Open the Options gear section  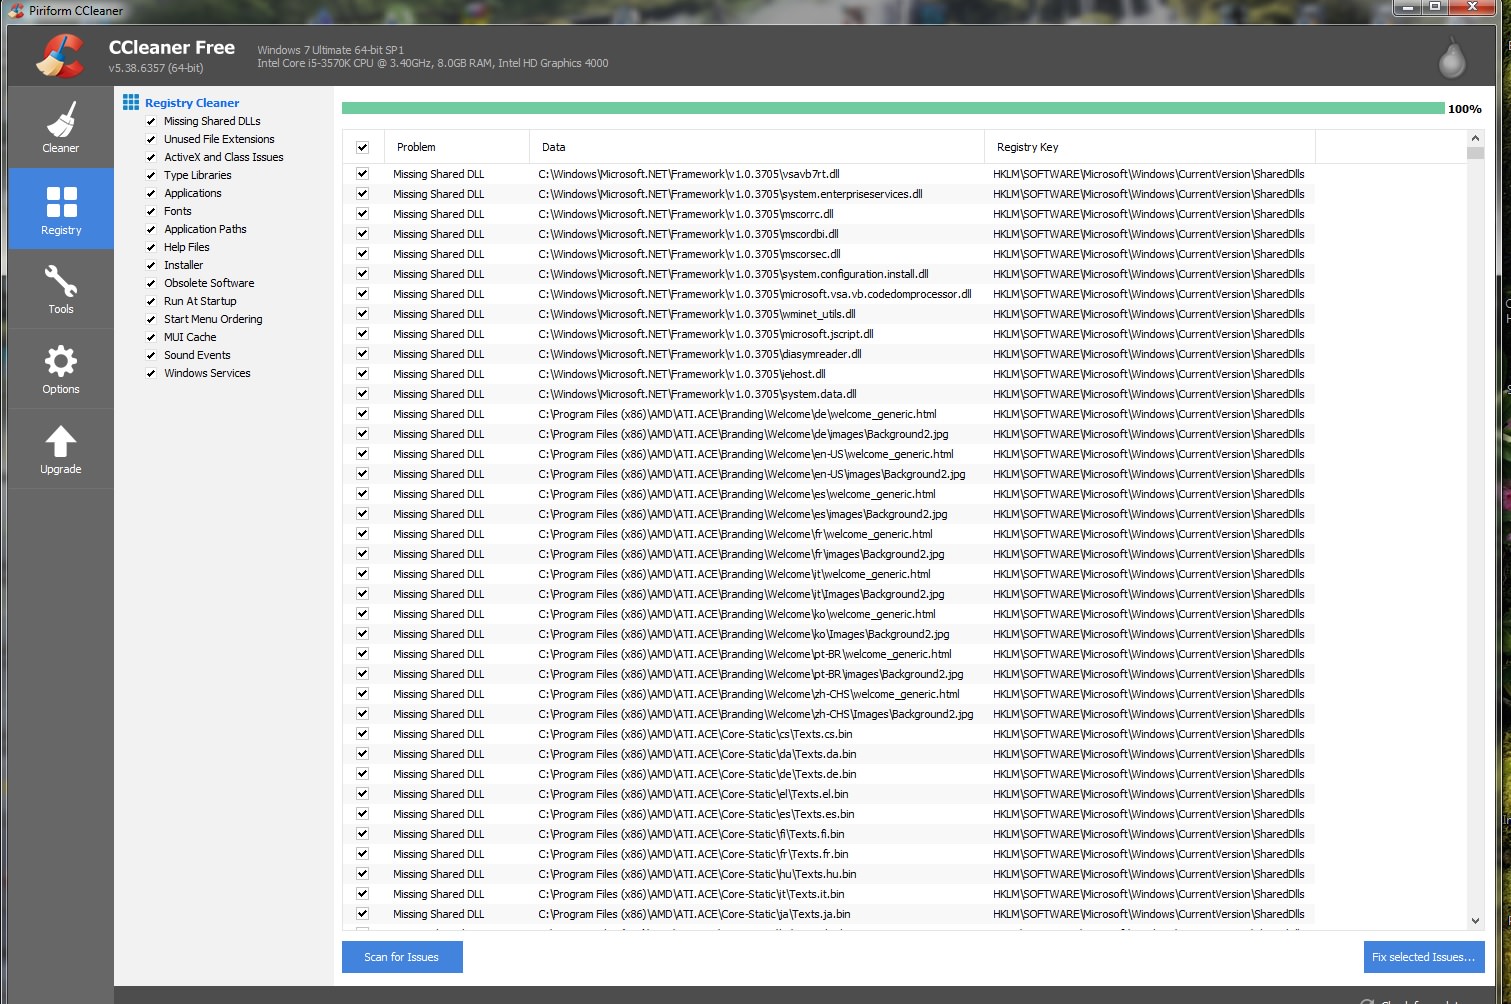(x=61, y=368)
